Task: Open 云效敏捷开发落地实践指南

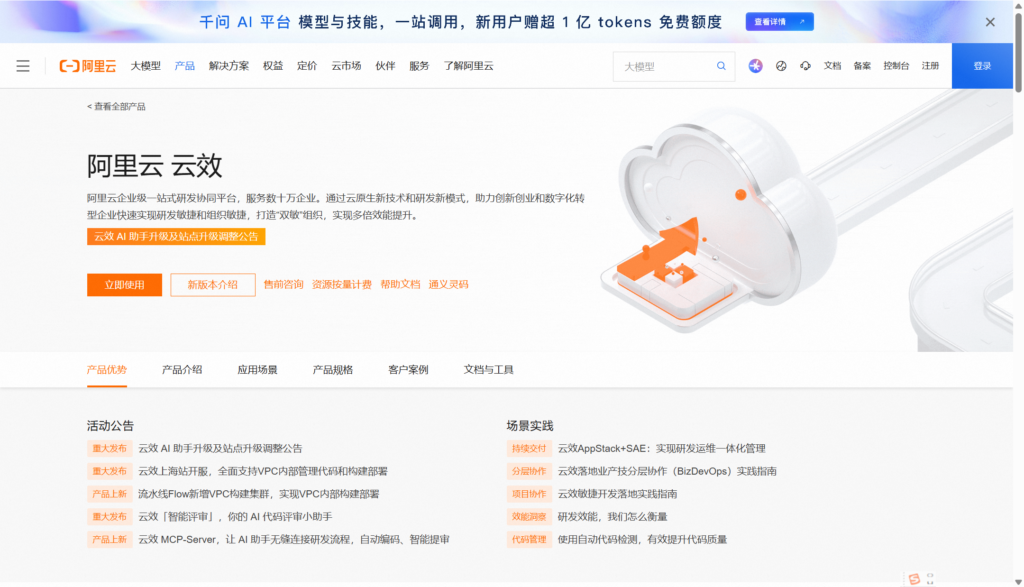Action: click(x=617, y=494)
